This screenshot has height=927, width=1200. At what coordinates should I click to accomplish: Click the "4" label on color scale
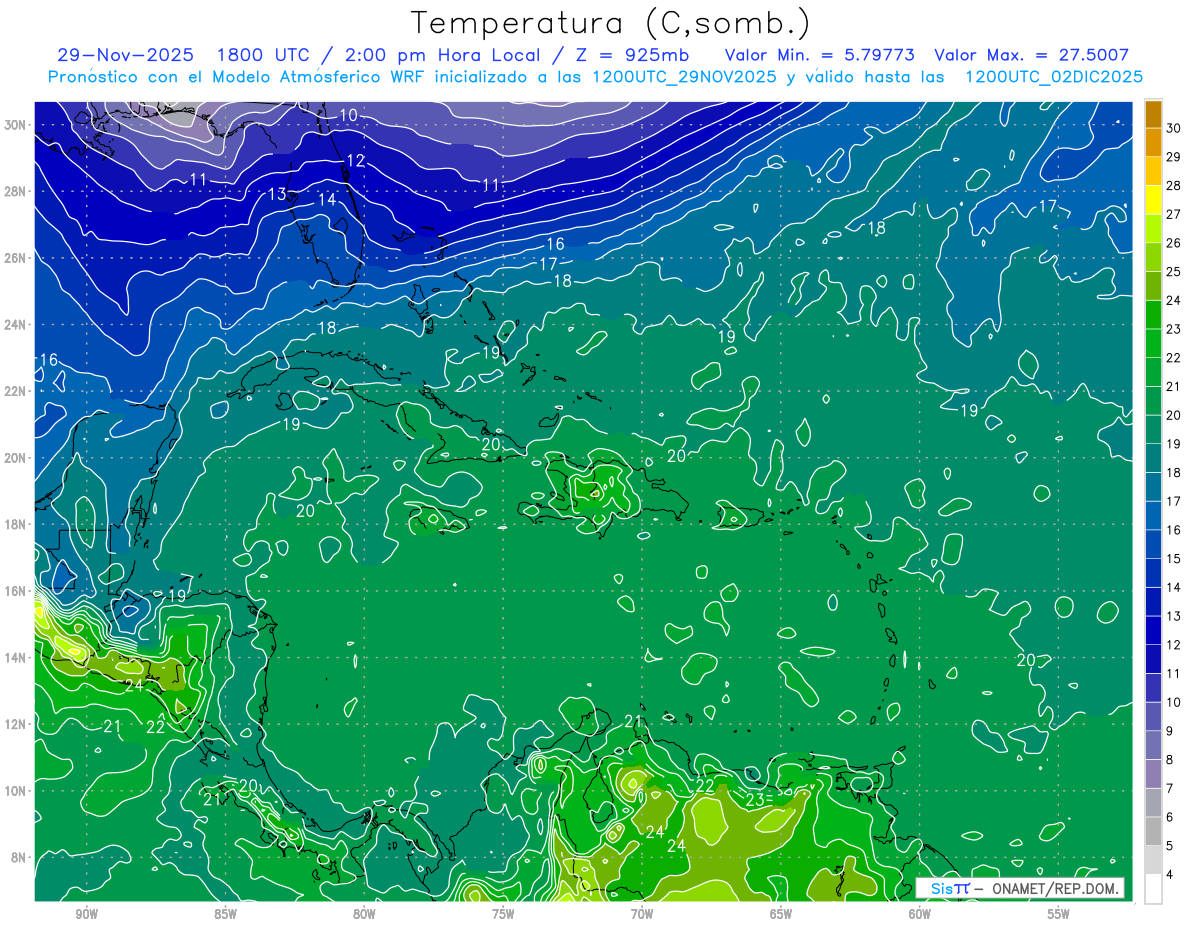click(1170, 876)
